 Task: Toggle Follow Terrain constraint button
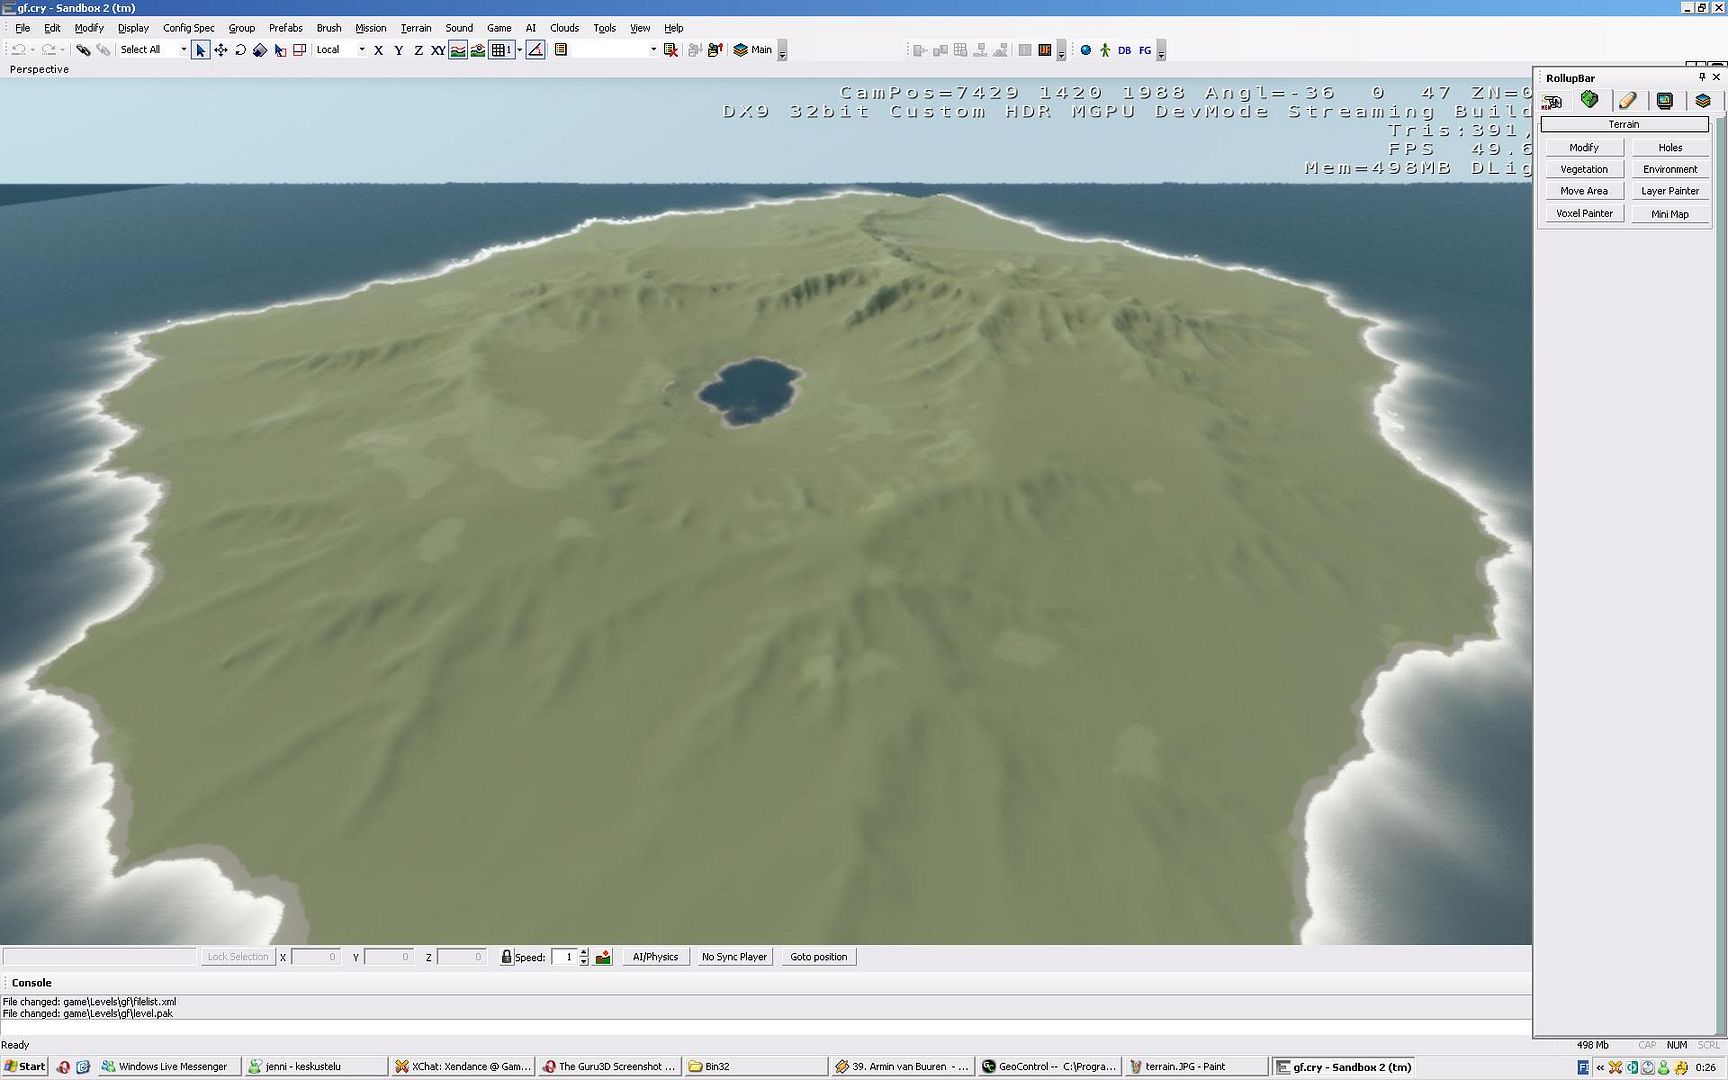click(x=458, y=50)
